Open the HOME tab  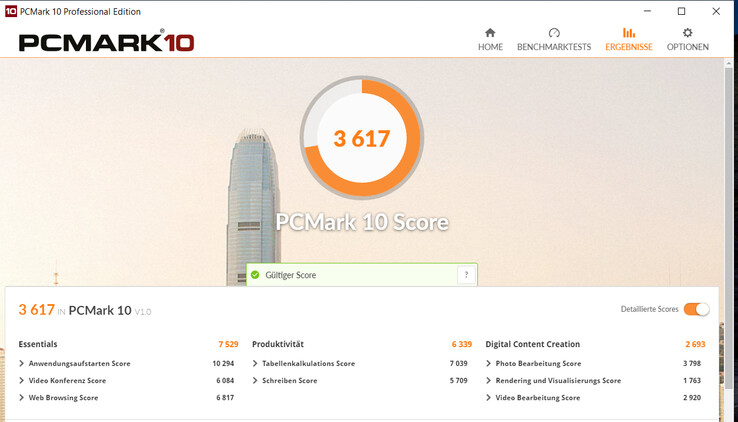[490, 40]
